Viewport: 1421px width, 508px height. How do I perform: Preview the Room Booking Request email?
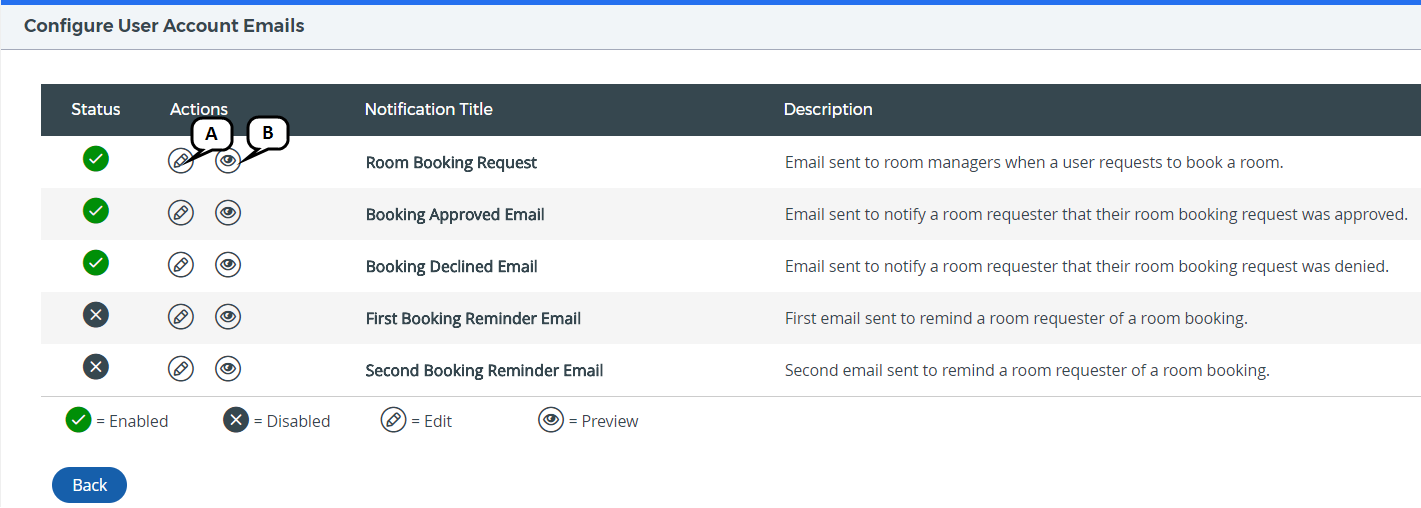(x=228, y=161)
